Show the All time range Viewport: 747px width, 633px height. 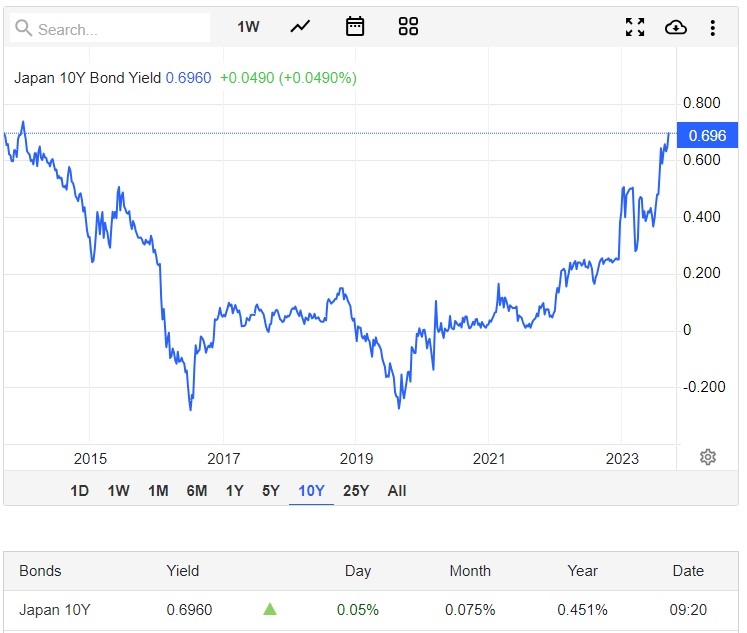pos(397,490)
